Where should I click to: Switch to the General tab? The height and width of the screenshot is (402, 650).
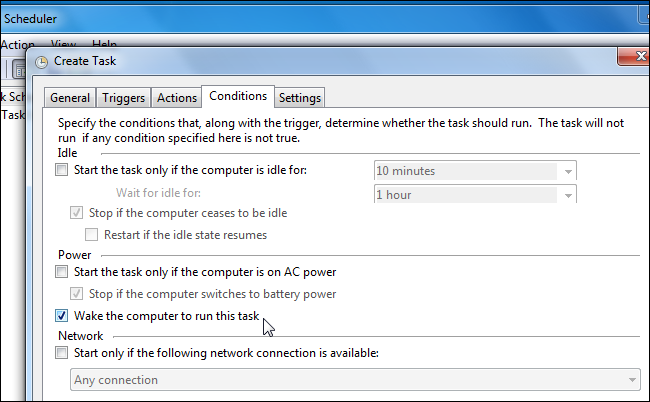tap(70, 98)
